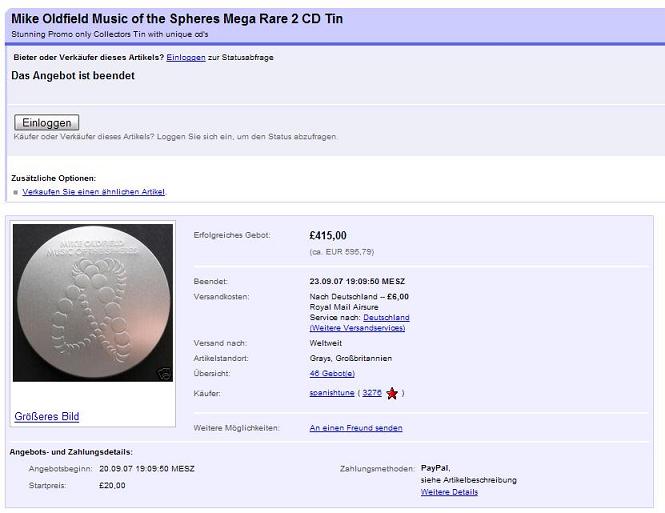Click bullet icon beside similar-item link
The image size is (665, 513).
point(15,191)
